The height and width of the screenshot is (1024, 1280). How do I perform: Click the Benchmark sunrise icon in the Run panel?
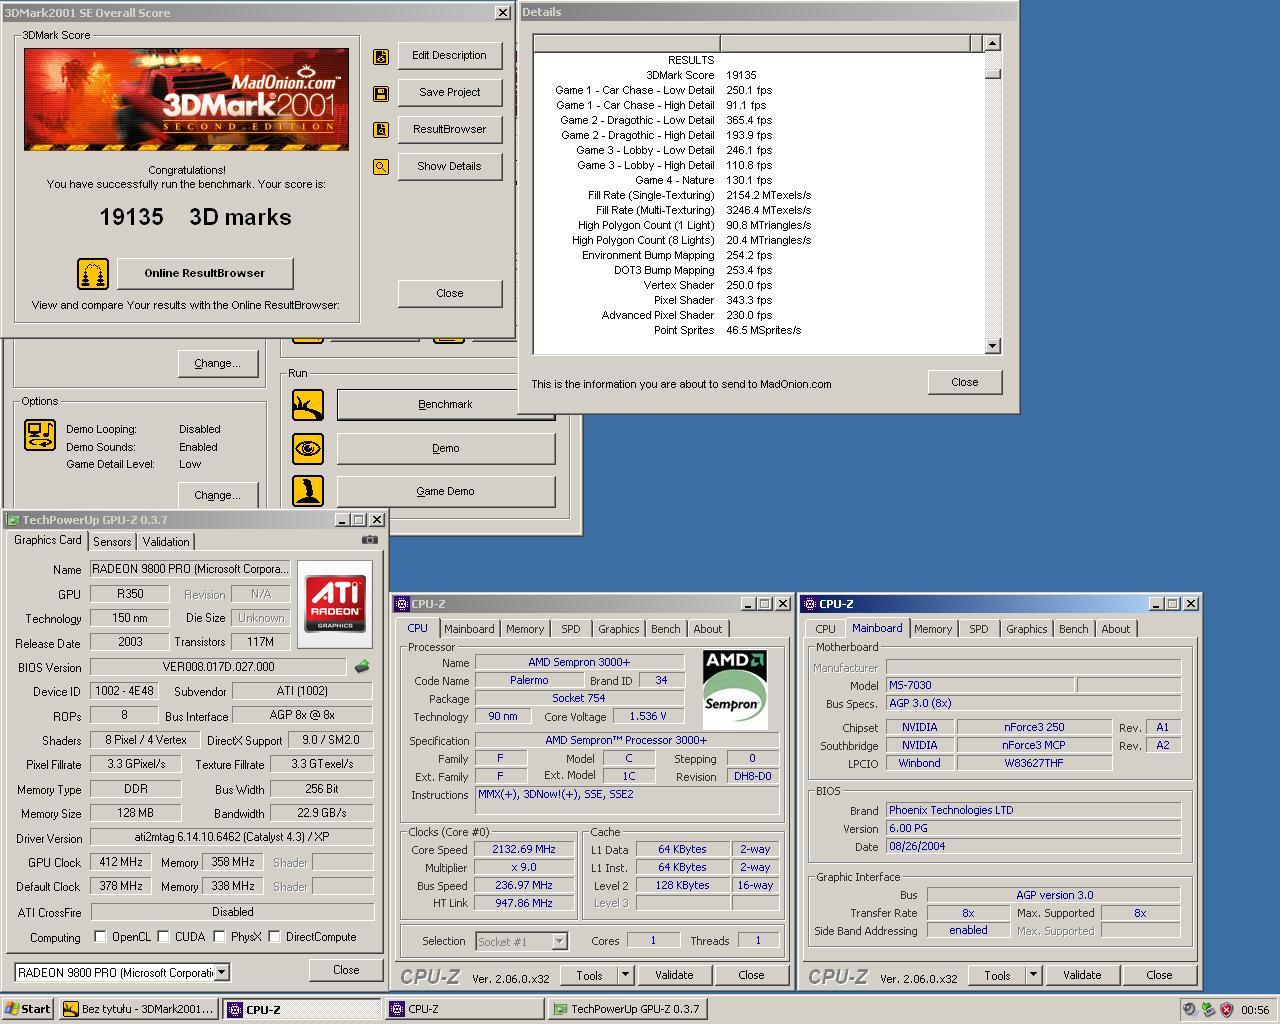click(308, 405)
